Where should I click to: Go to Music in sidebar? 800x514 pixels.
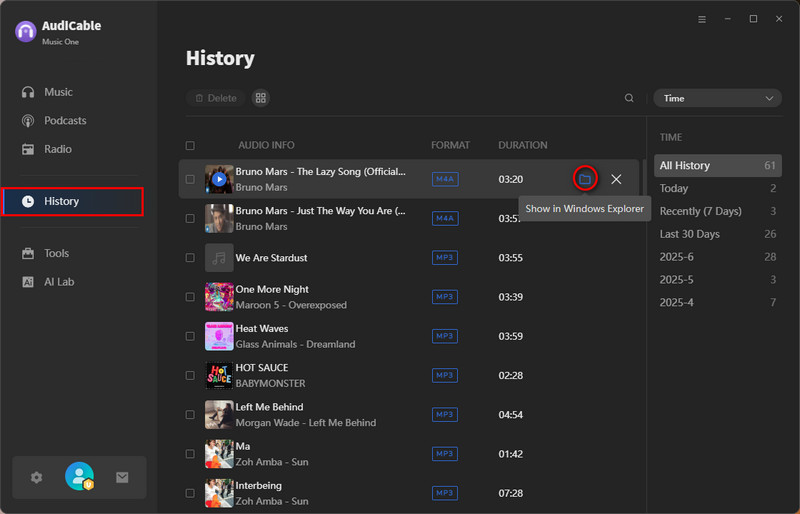[x=58, y=92]
